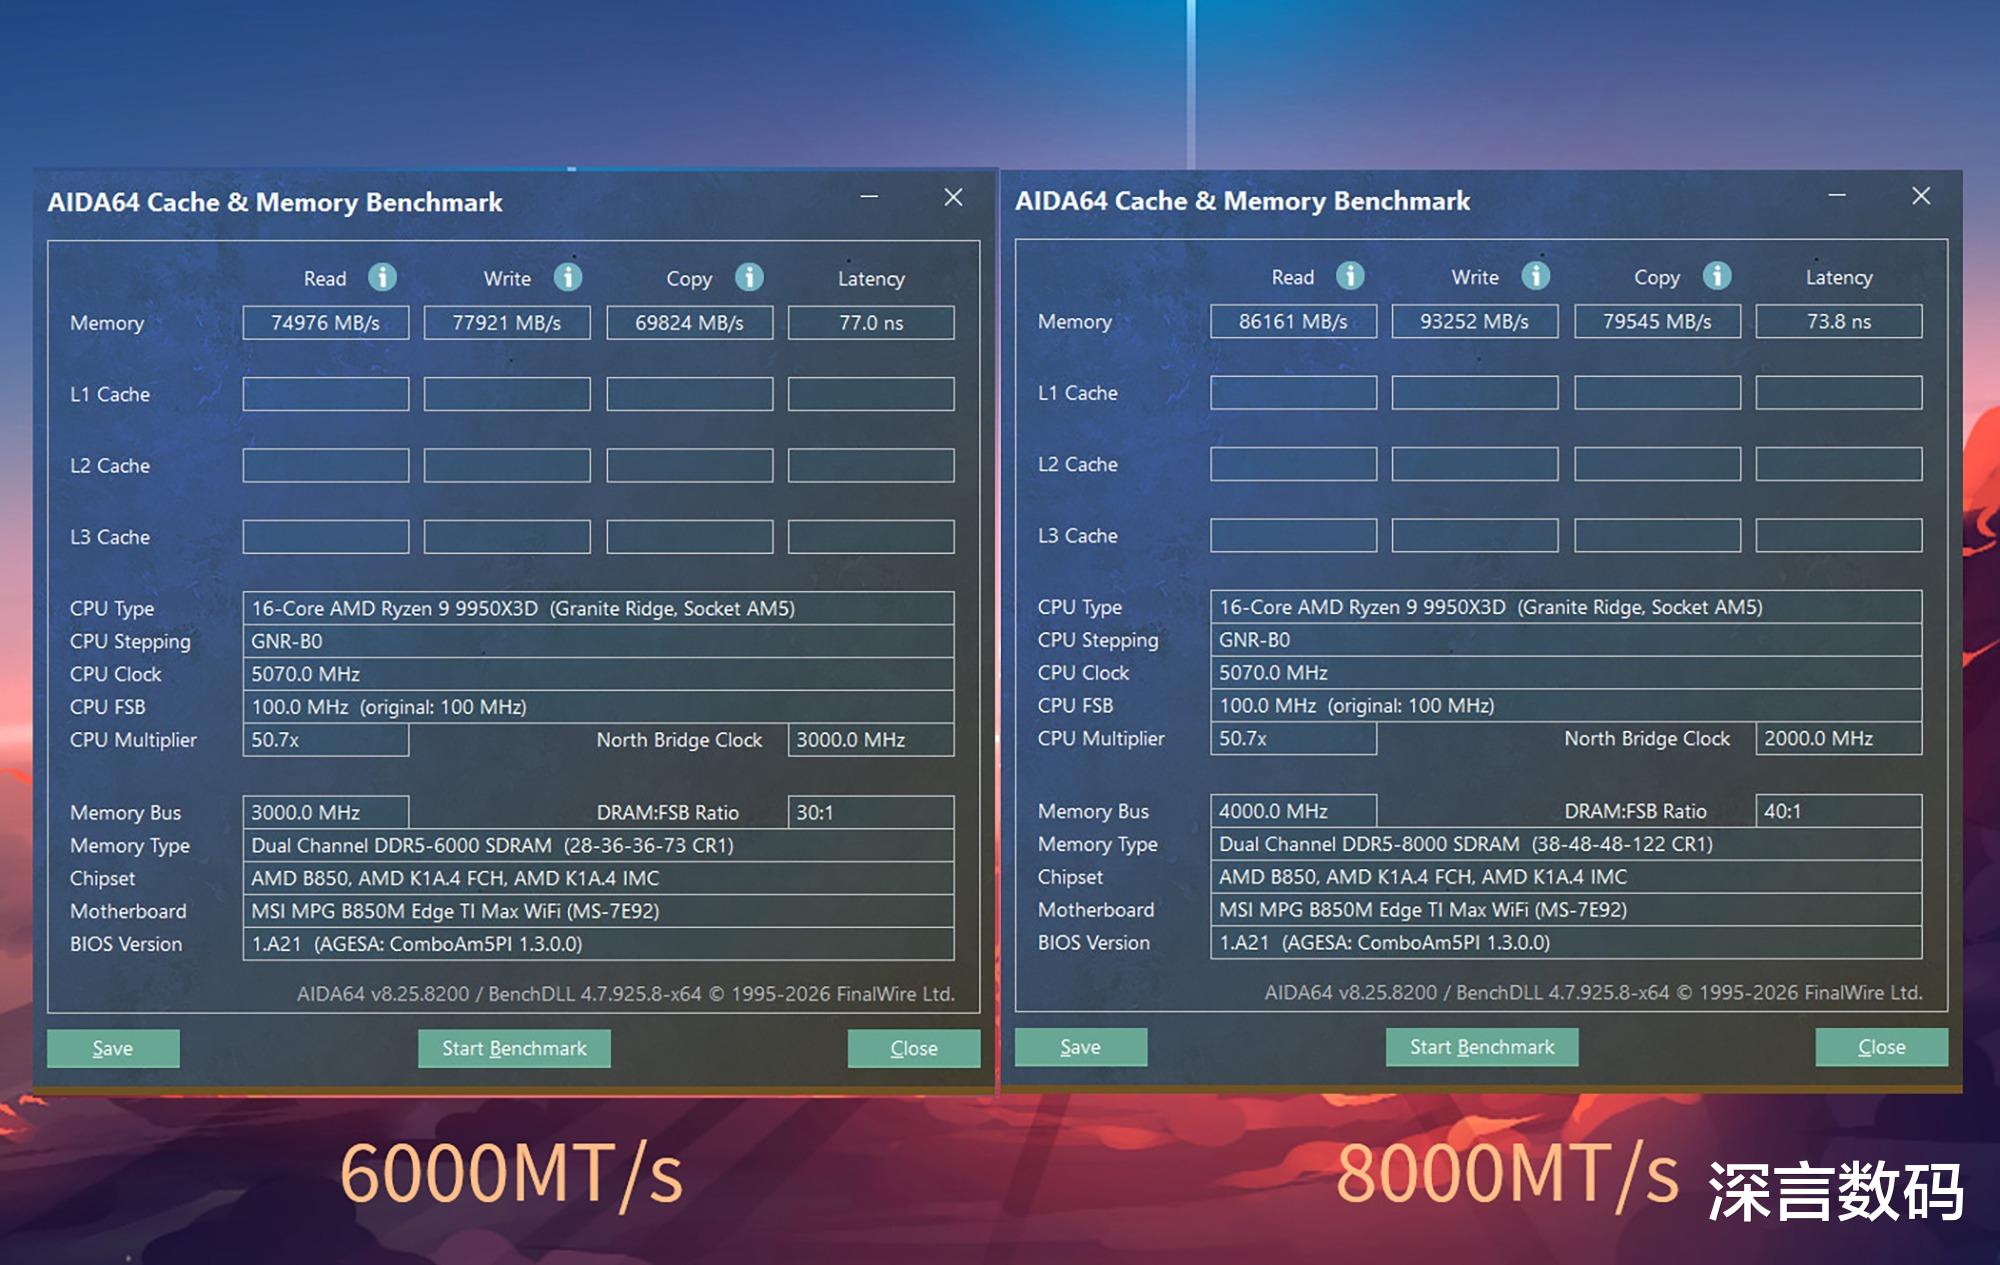Click the 74976 MB/s memory read field
Viewport: 2000px width, 1265px height.
tap(325, 323)
